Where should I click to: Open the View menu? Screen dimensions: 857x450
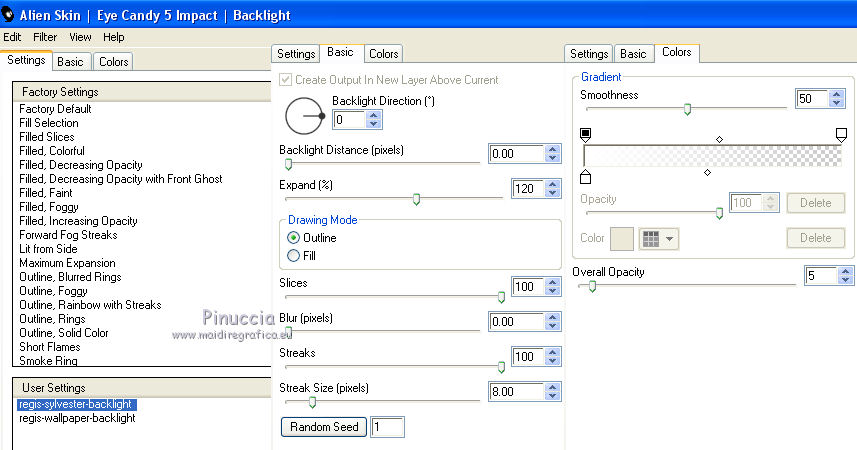click(80, 37)
